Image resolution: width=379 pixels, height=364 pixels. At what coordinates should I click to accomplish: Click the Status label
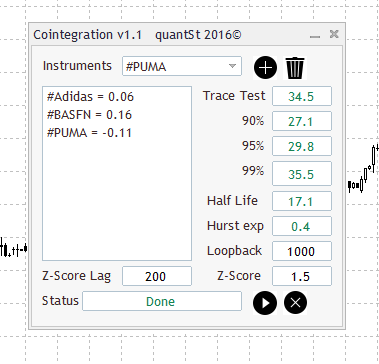(60, 301)
